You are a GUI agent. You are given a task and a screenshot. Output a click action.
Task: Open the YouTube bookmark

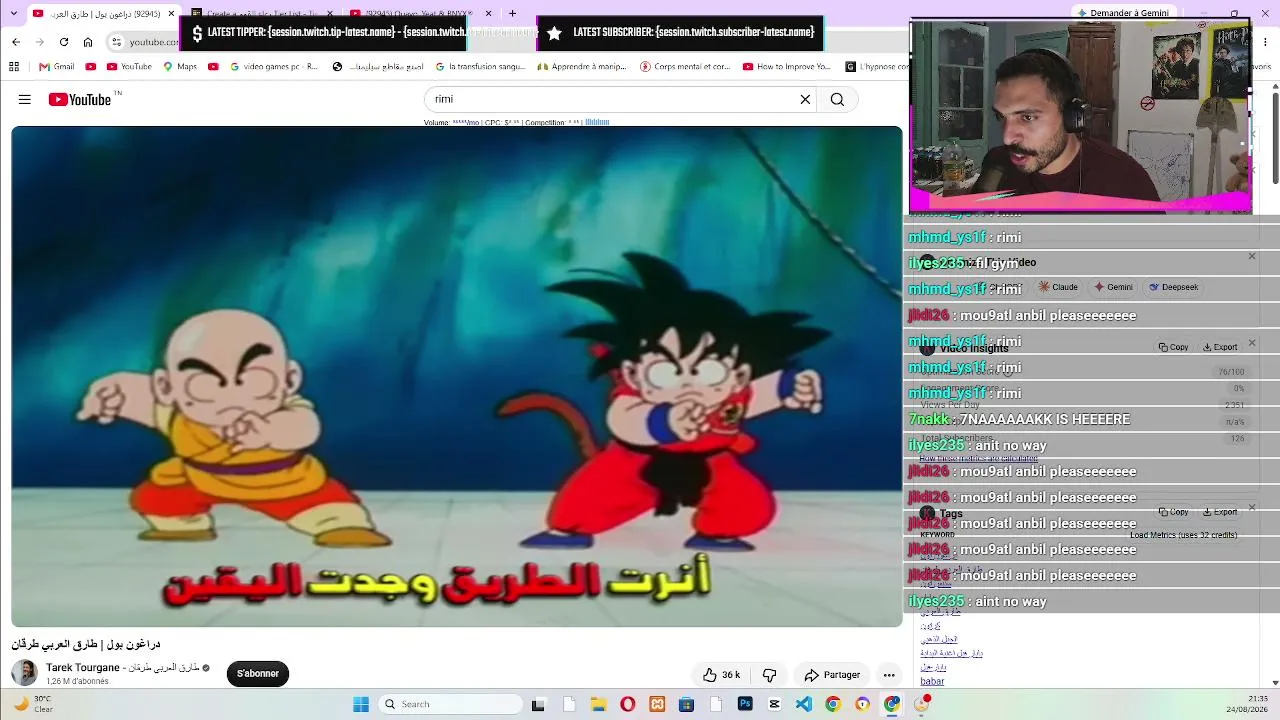pos(128,67)
